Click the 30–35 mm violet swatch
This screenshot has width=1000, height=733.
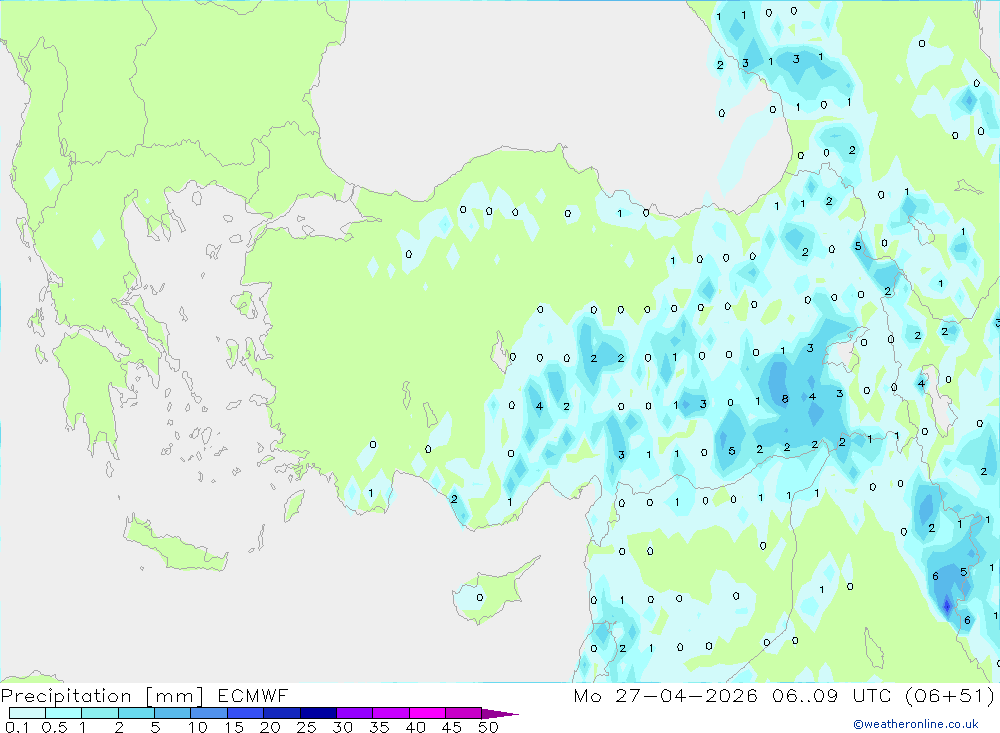(x=354, y=713)
